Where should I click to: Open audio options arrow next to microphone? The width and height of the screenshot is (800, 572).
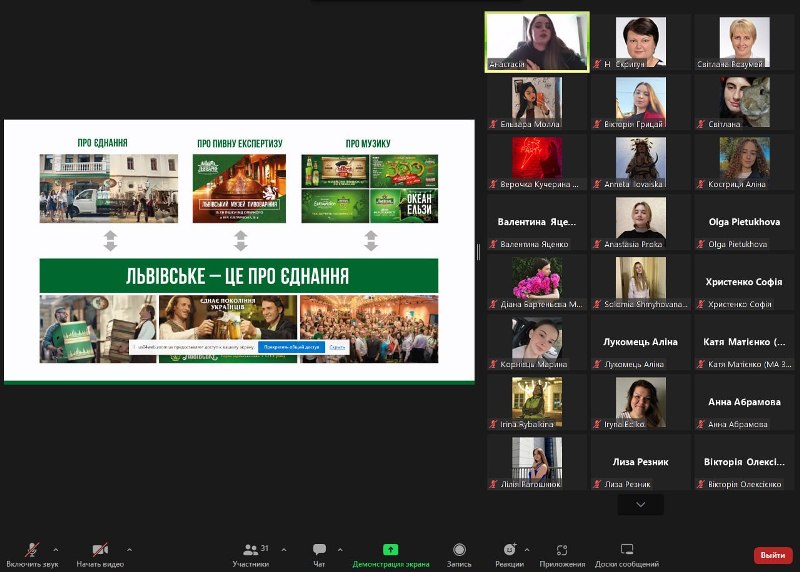56,550
